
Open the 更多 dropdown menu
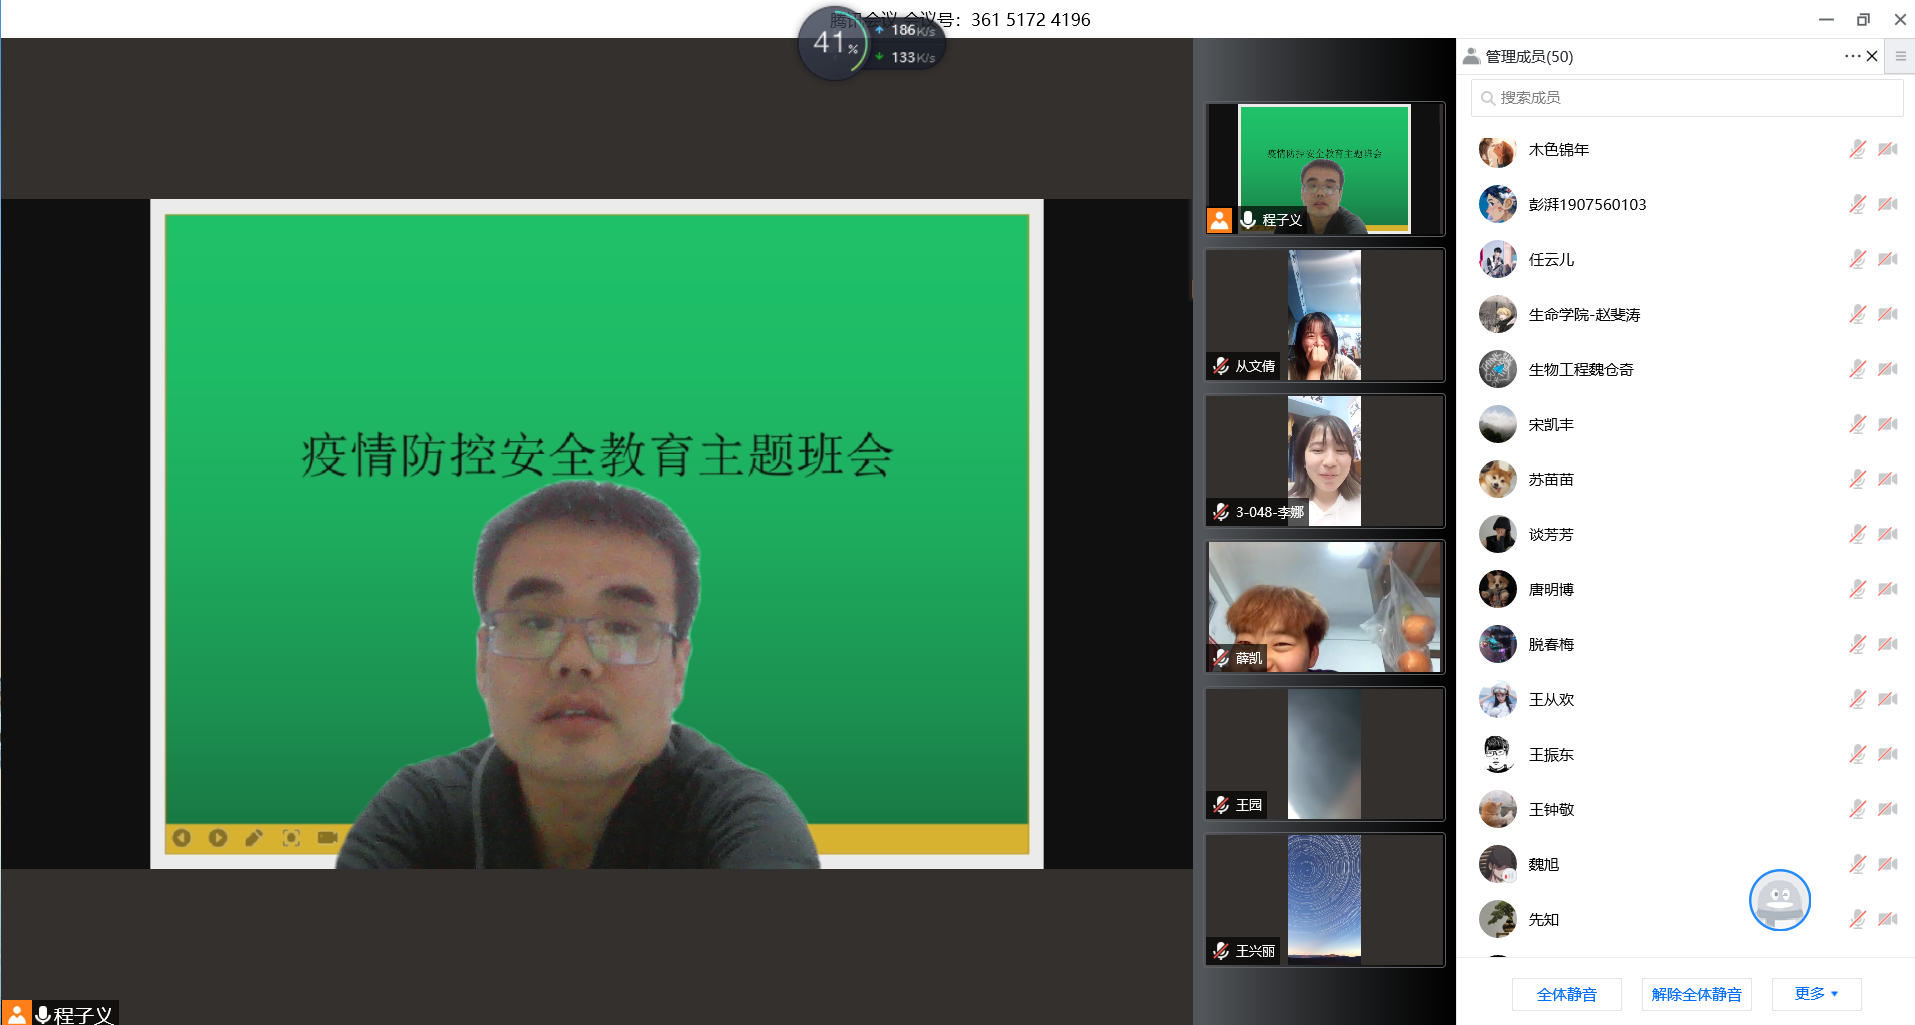click(1816, 994)
